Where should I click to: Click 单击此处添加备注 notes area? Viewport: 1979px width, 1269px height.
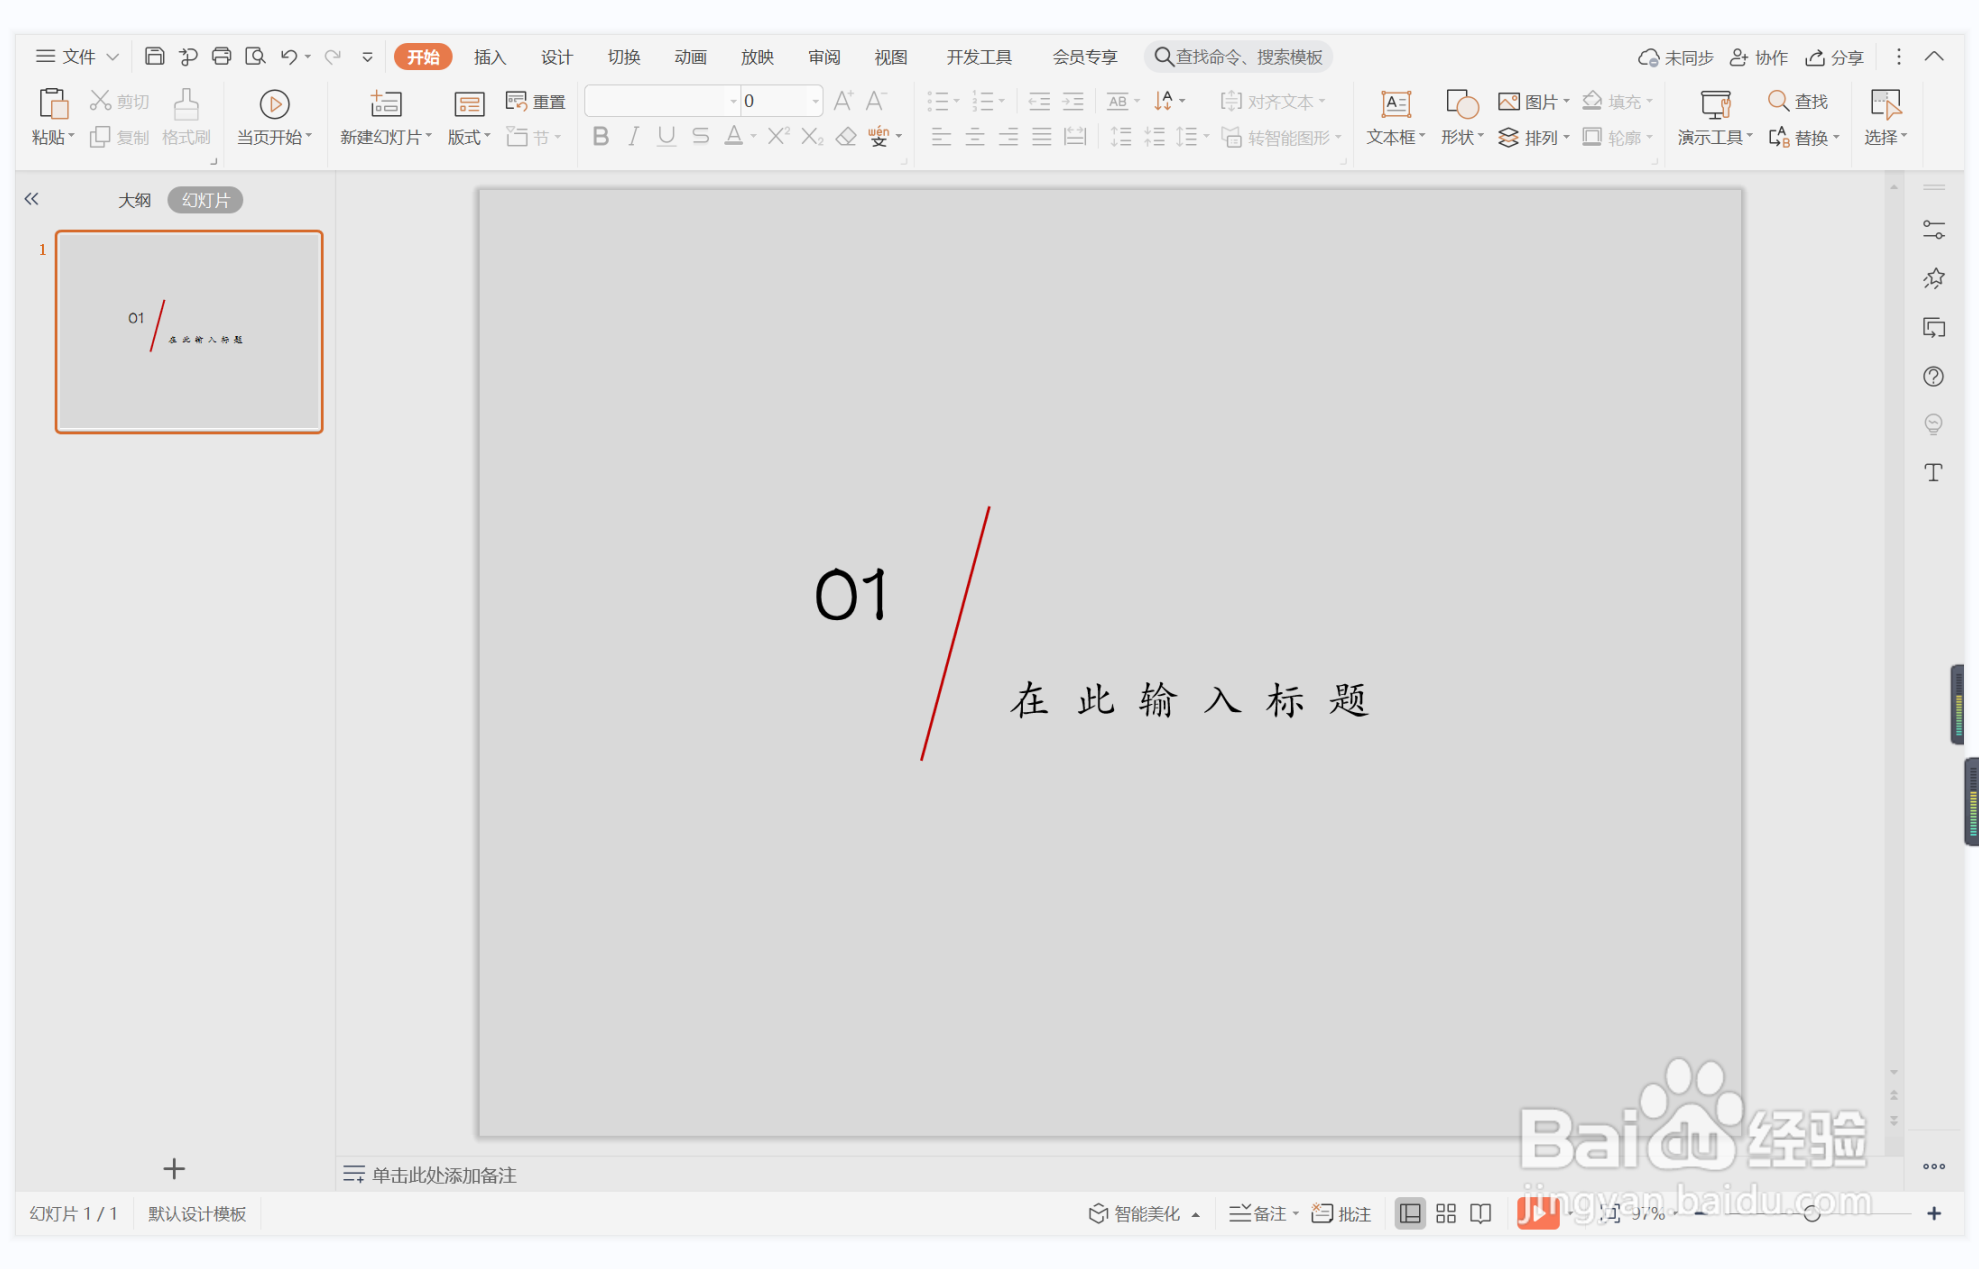coord(444,1175)
